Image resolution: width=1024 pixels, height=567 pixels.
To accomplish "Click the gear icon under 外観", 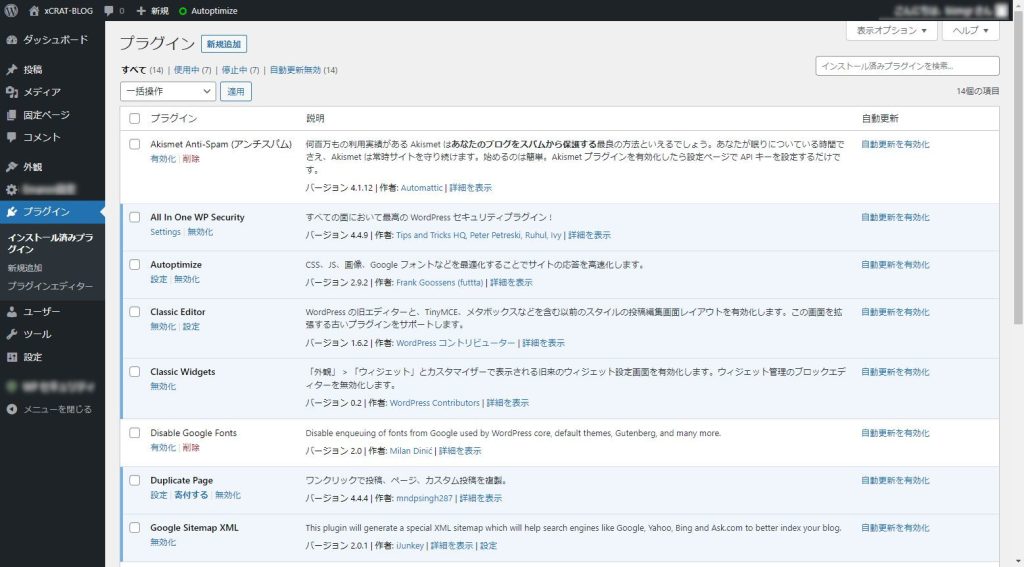I will (12, 189).
